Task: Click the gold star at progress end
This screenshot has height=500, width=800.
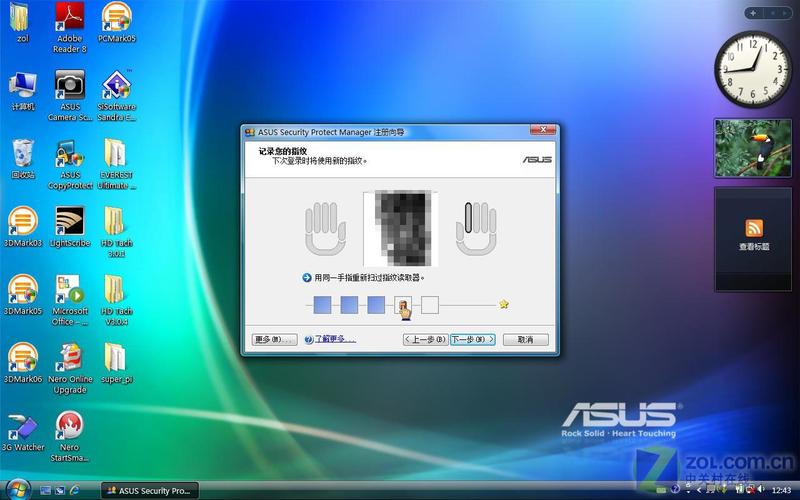Action: coord(504,305)
